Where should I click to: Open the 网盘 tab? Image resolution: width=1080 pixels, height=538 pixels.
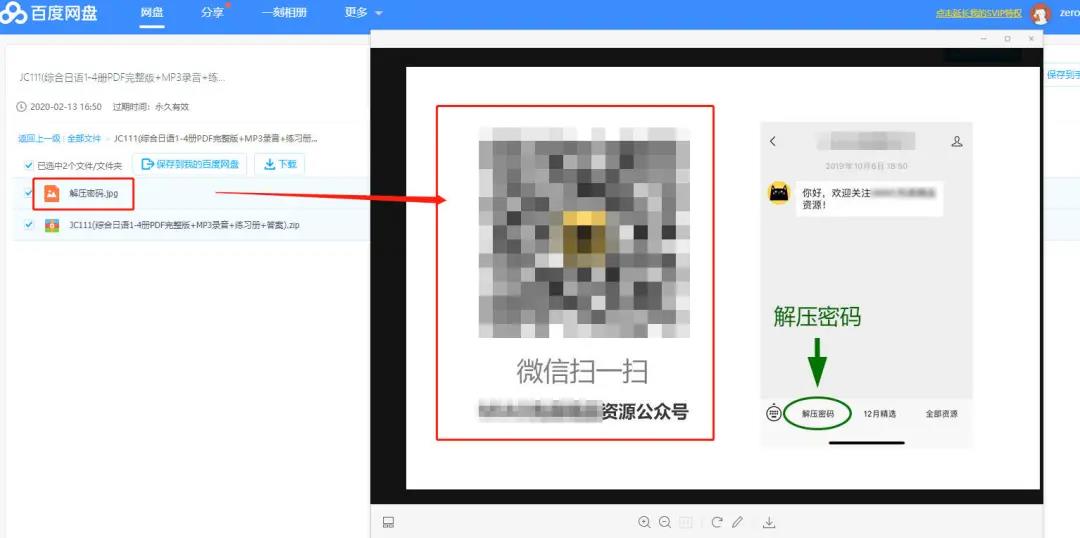[152, 13]
